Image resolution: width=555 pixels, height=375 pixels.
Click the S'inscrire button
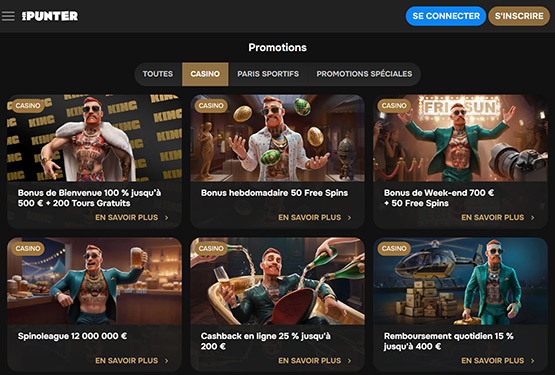pos(519,16)
